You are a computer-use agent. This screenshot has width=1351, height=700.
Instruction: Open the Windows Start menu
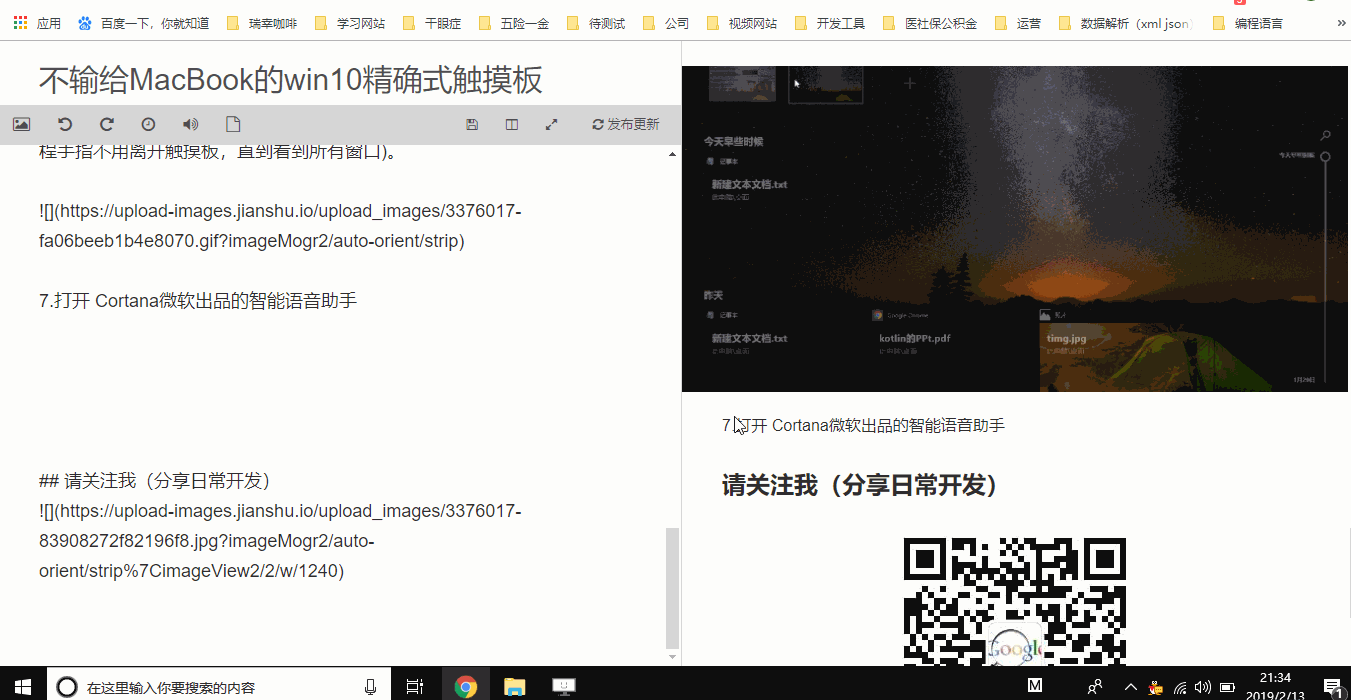click(22, 686)
